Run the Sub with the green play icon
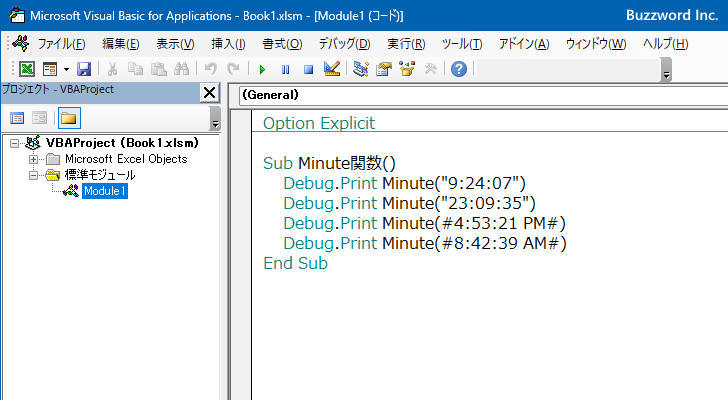The width and height of the screenshot is (728, 400). (262, 70)
